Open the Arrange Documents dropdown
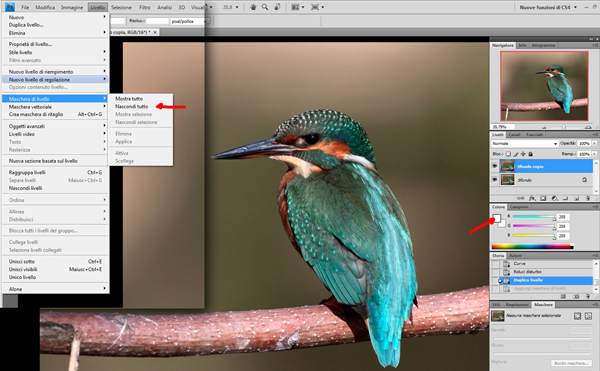 click(x=297, y=7)
